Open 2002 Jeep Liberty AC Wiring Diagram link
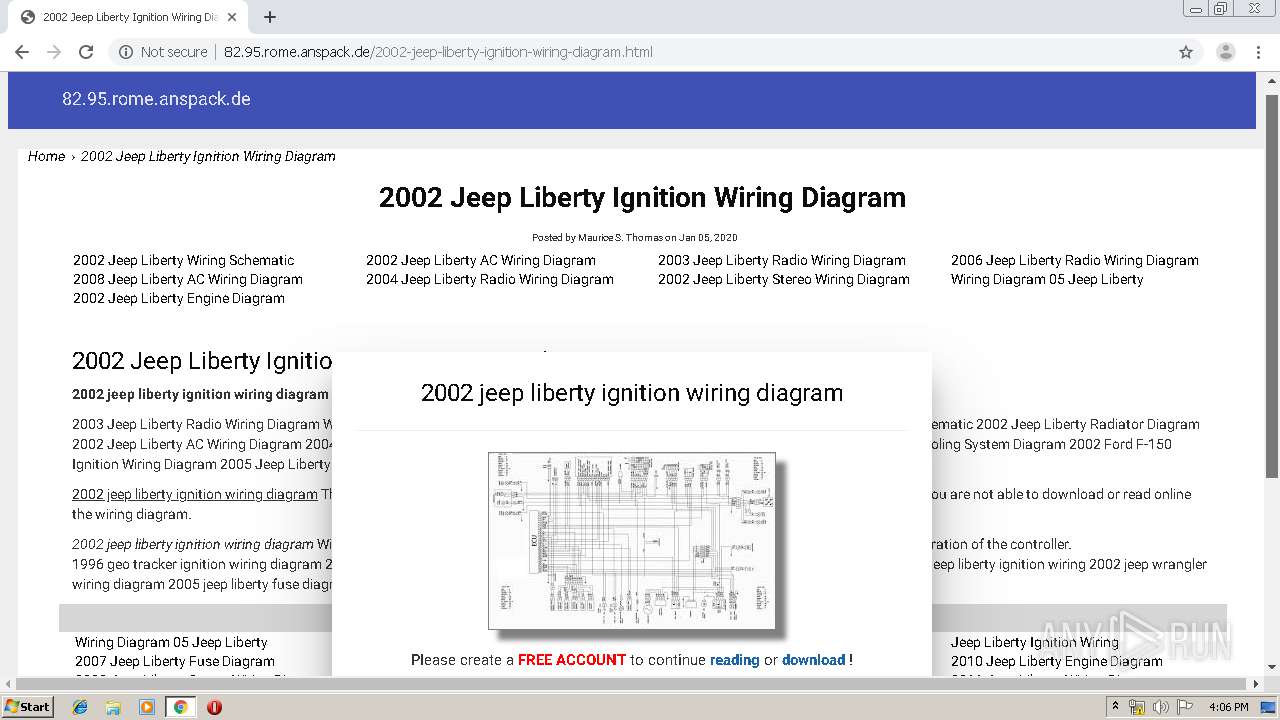This screenshot has width=1280, height=720. 481,260
